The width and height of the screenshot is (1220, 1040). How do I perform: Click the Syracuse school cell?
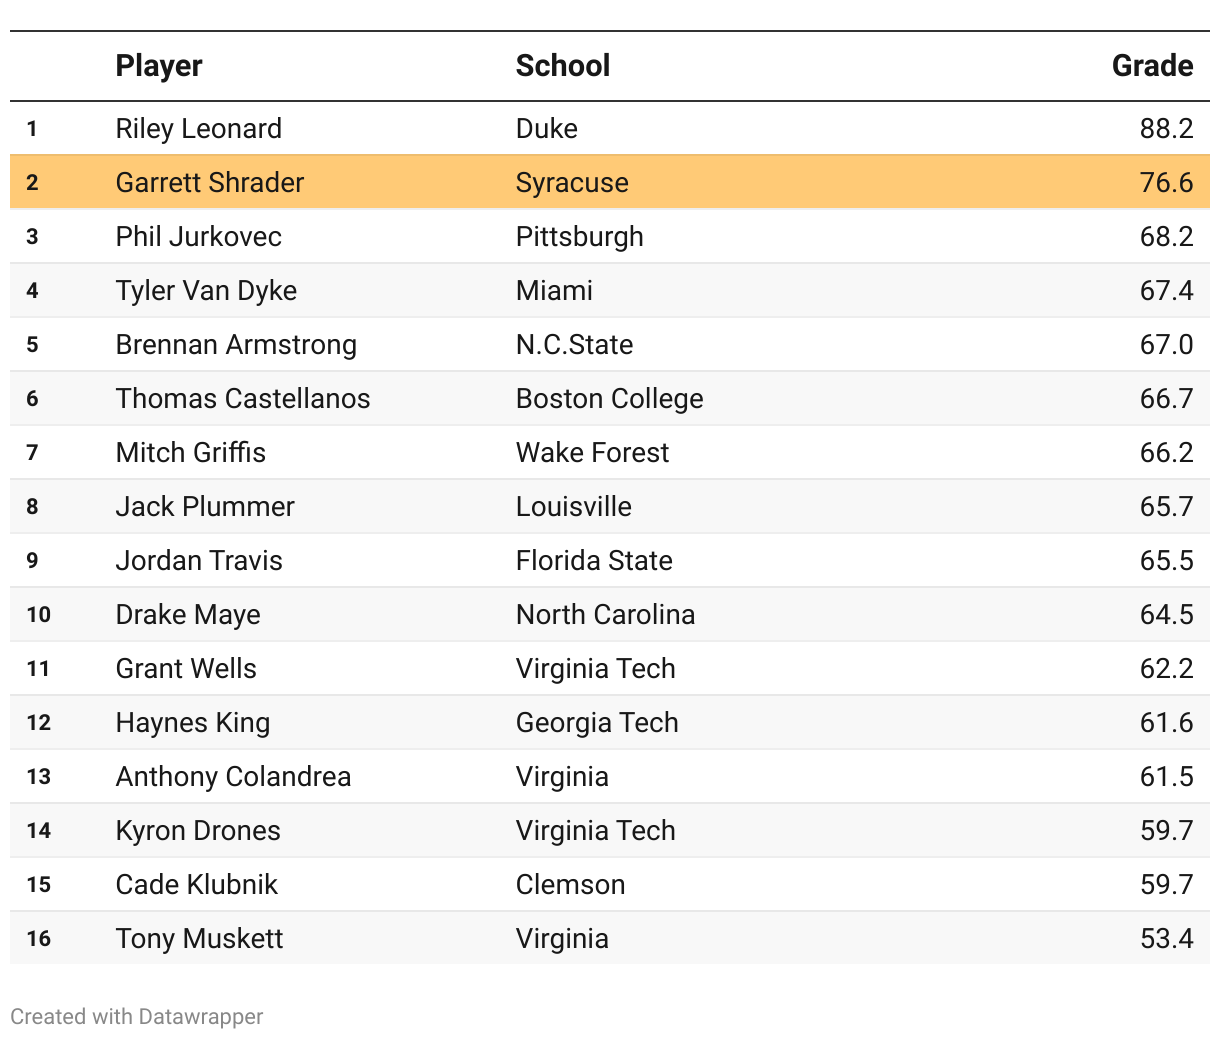click(x=572, y=183)
